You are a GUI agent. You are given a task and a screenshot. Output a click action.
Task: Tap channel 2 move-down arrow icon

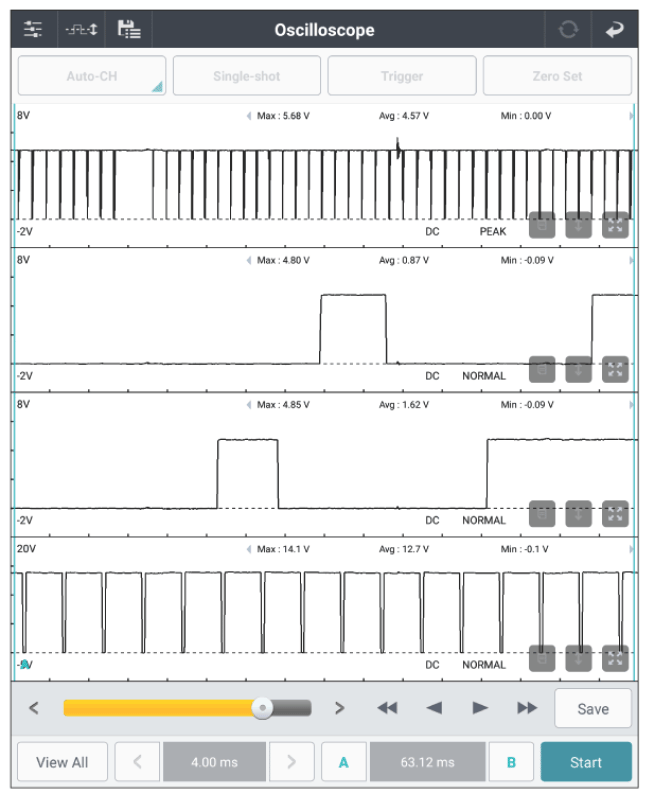point(579,369)
